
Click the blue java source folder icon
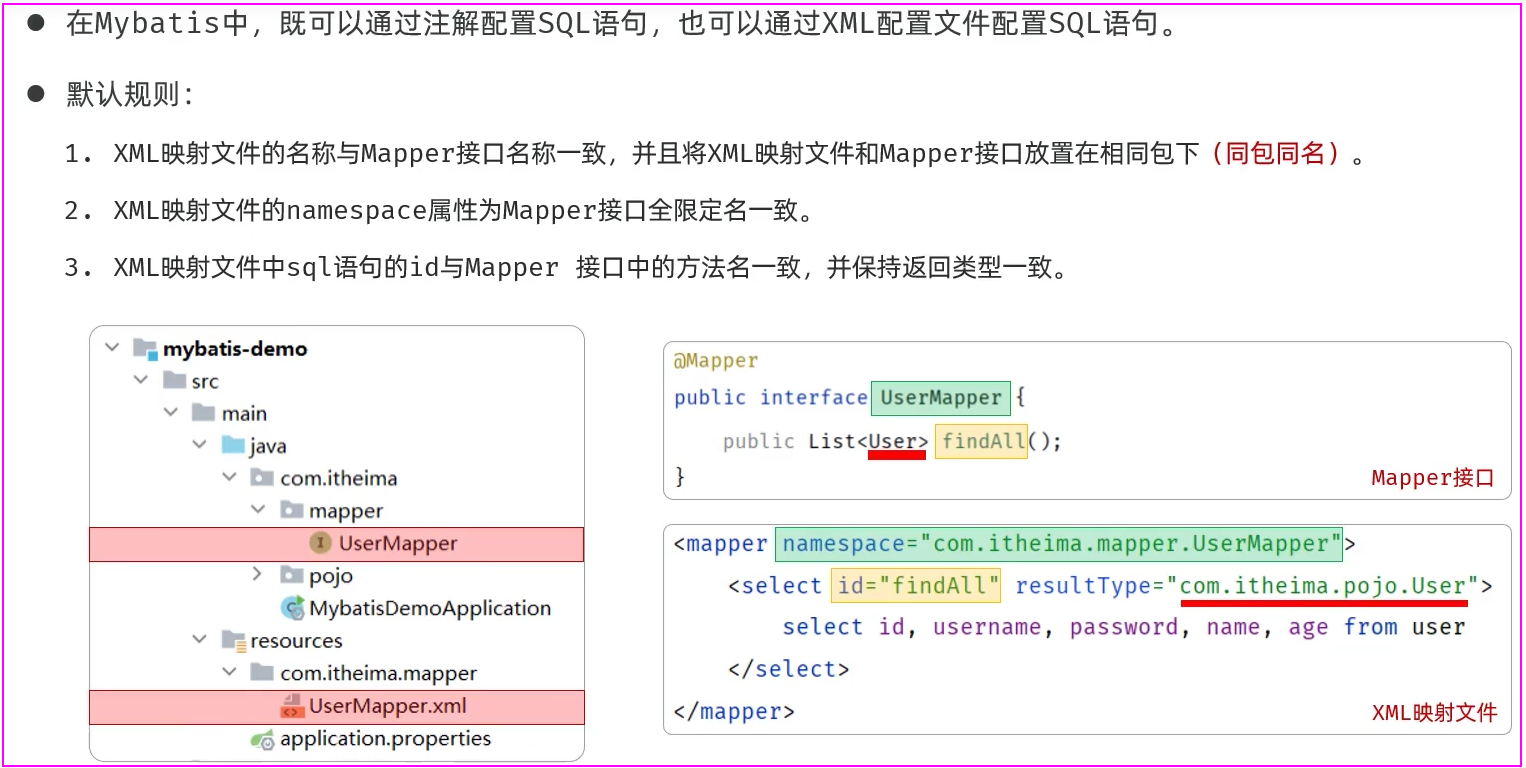point(233,446)
